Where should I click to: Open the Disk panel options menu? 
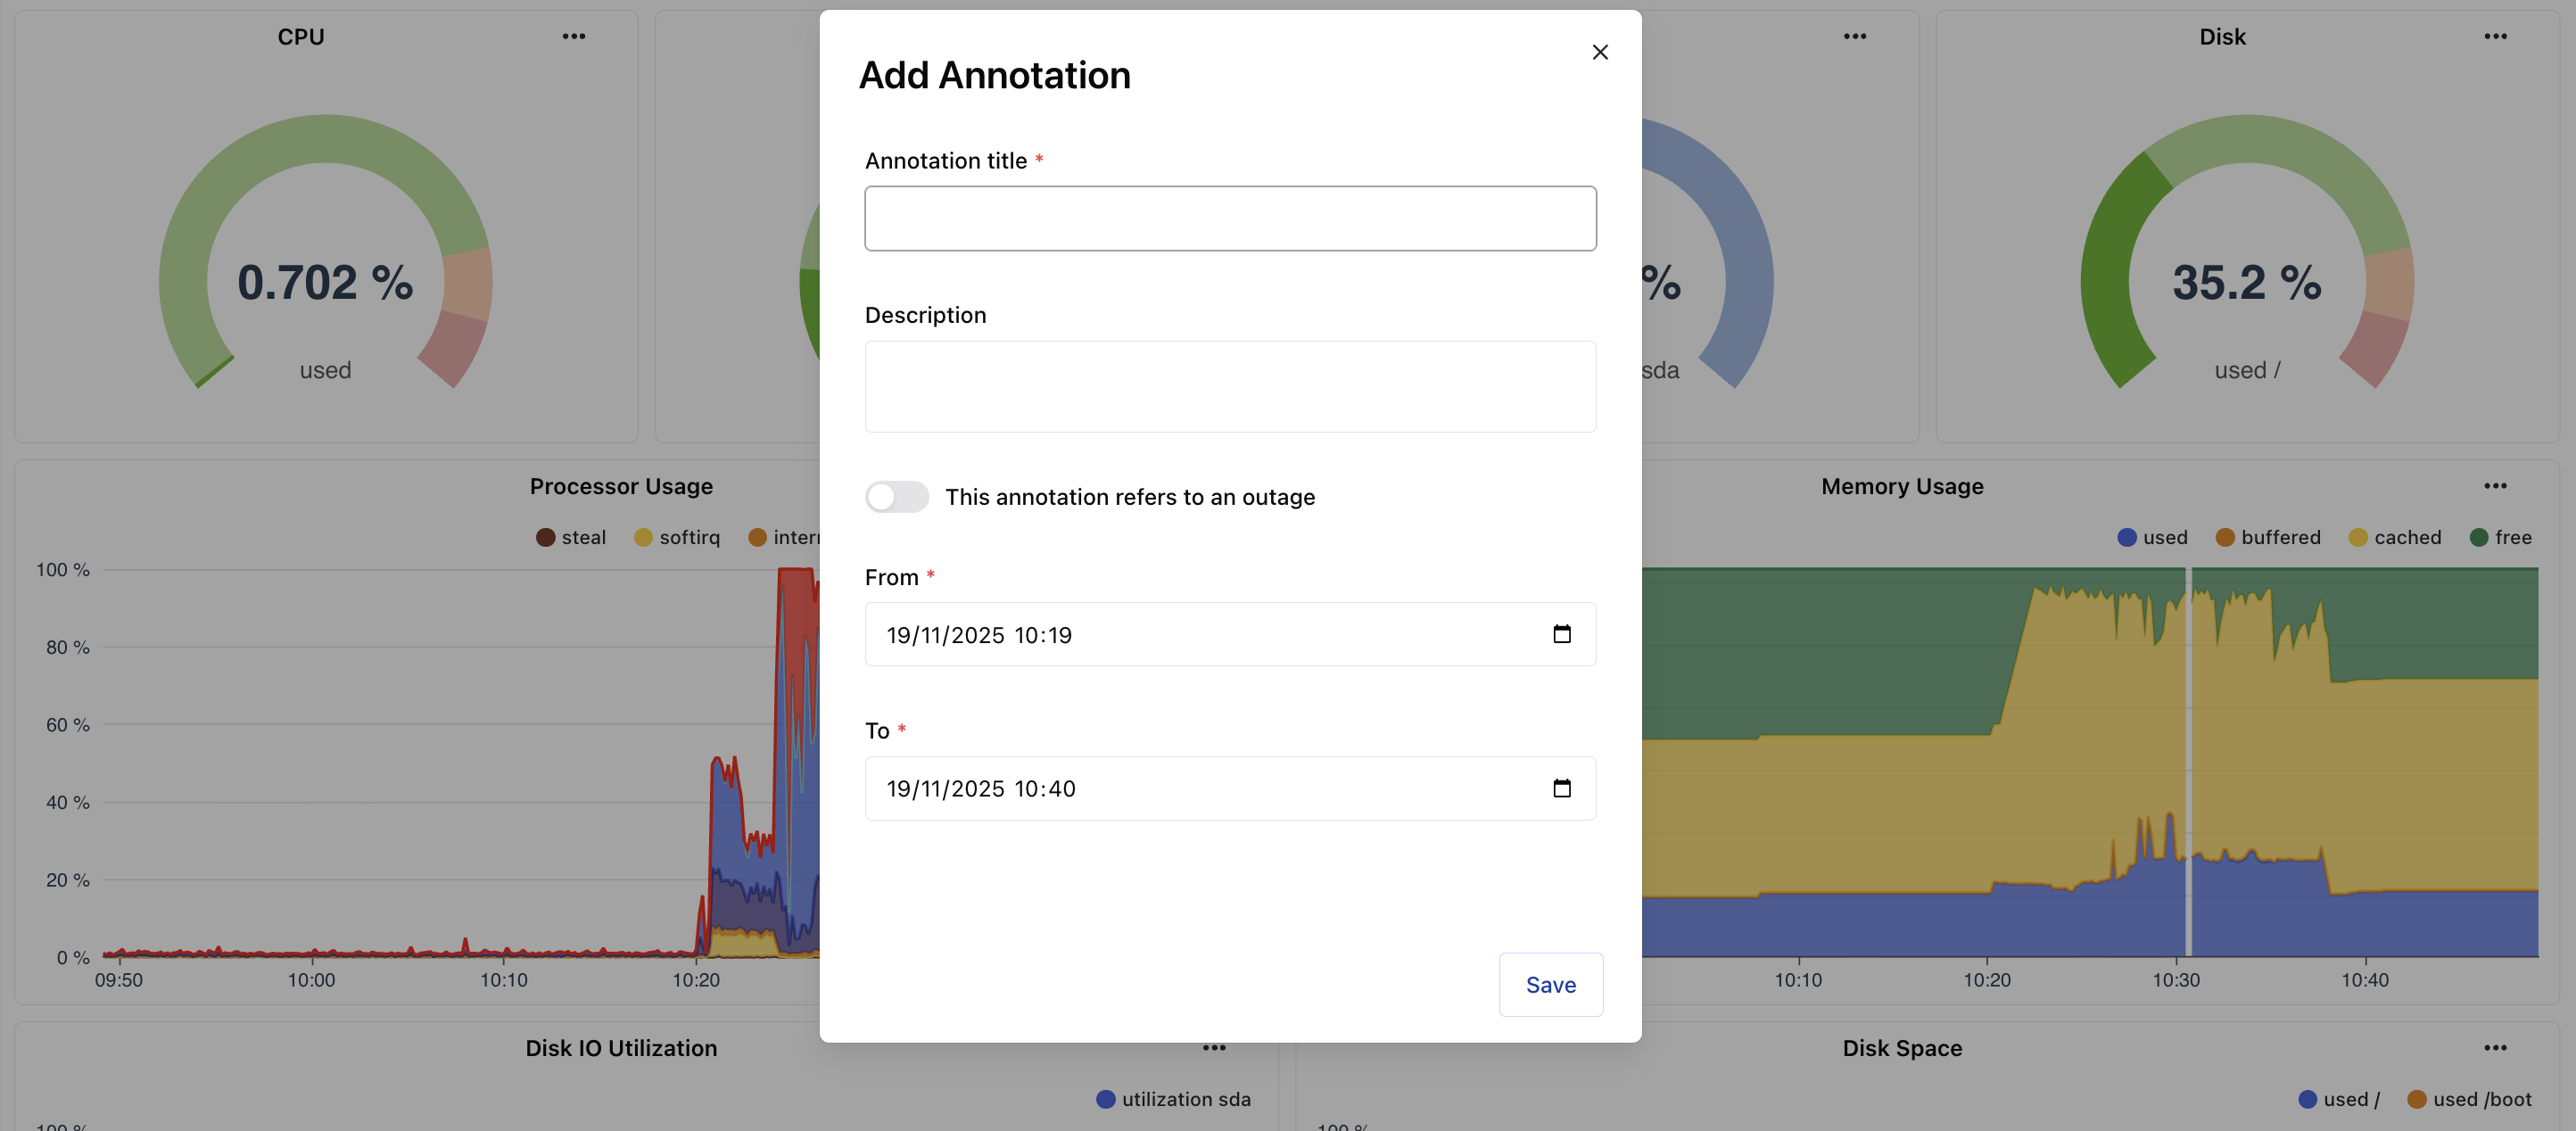2495,36
